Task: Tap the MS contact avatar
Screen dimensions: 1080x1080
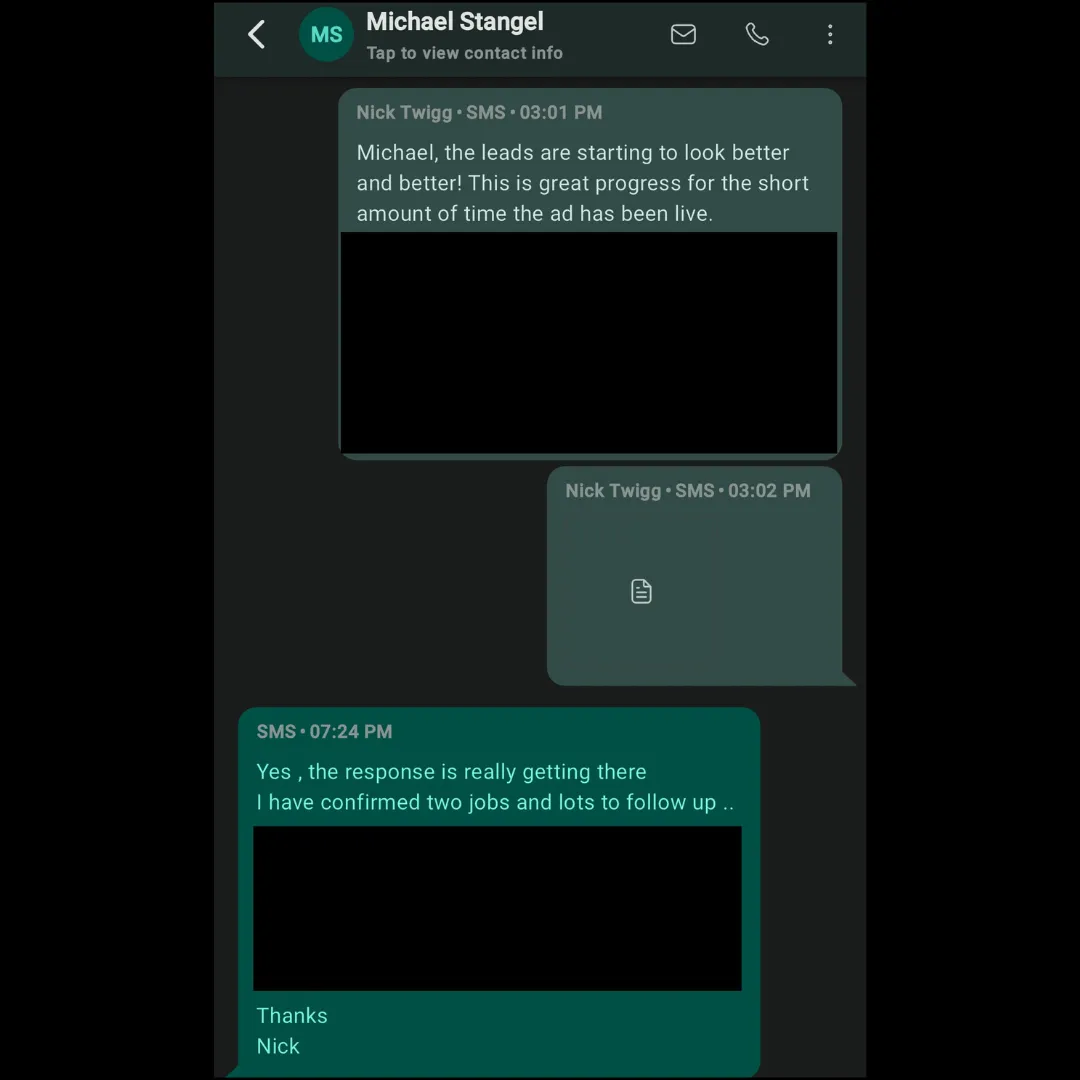Action: [x=326, y=34]
